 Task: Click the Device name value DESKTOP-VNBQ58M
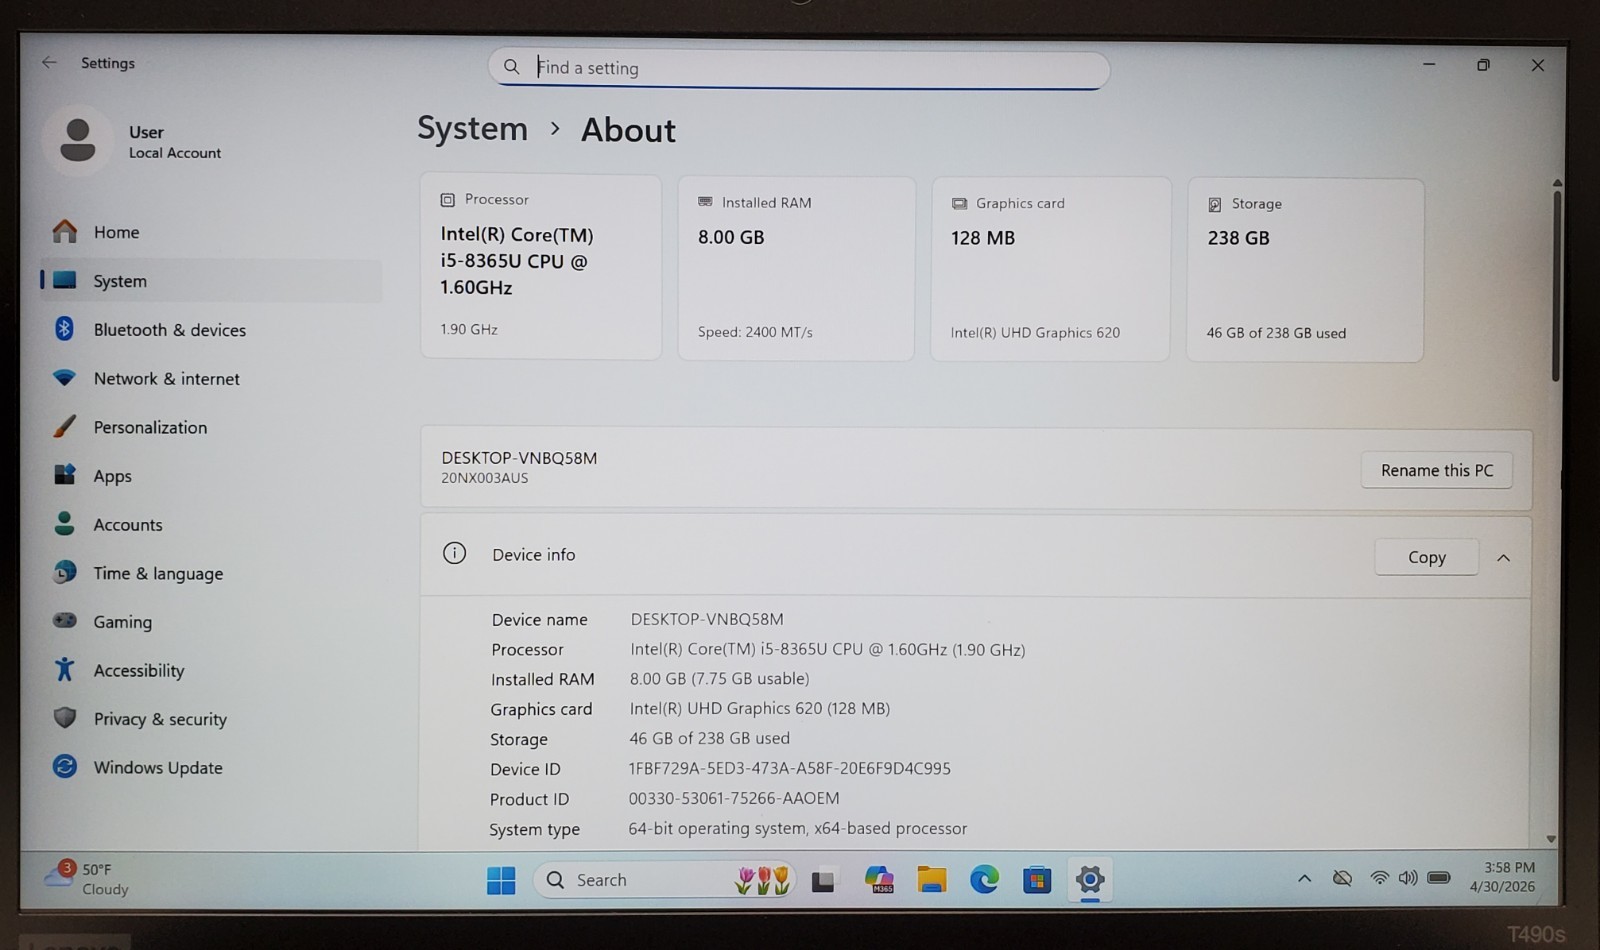pyautogui.click(x=707, y=619)
